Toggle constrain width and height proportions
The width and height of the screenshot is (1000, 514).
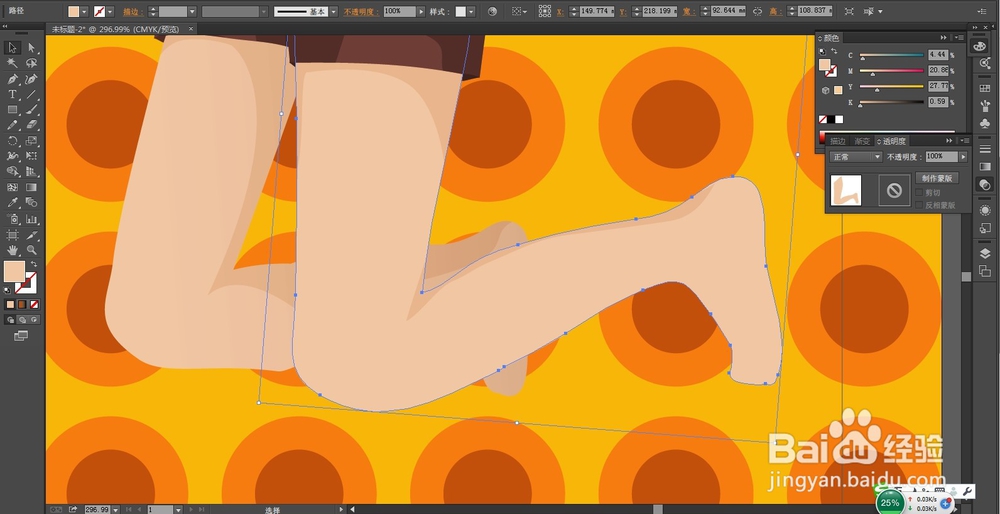pyautogui.click(x=757, y=11)
